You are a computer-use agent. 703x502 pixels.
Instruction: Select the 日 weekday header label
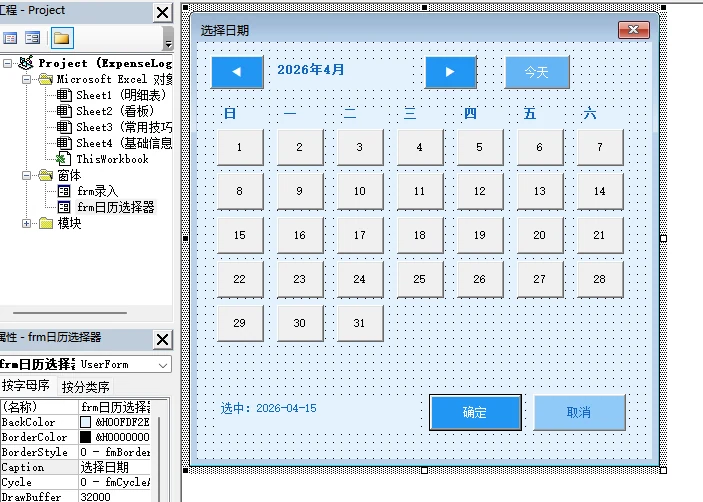tap(230, 113)
